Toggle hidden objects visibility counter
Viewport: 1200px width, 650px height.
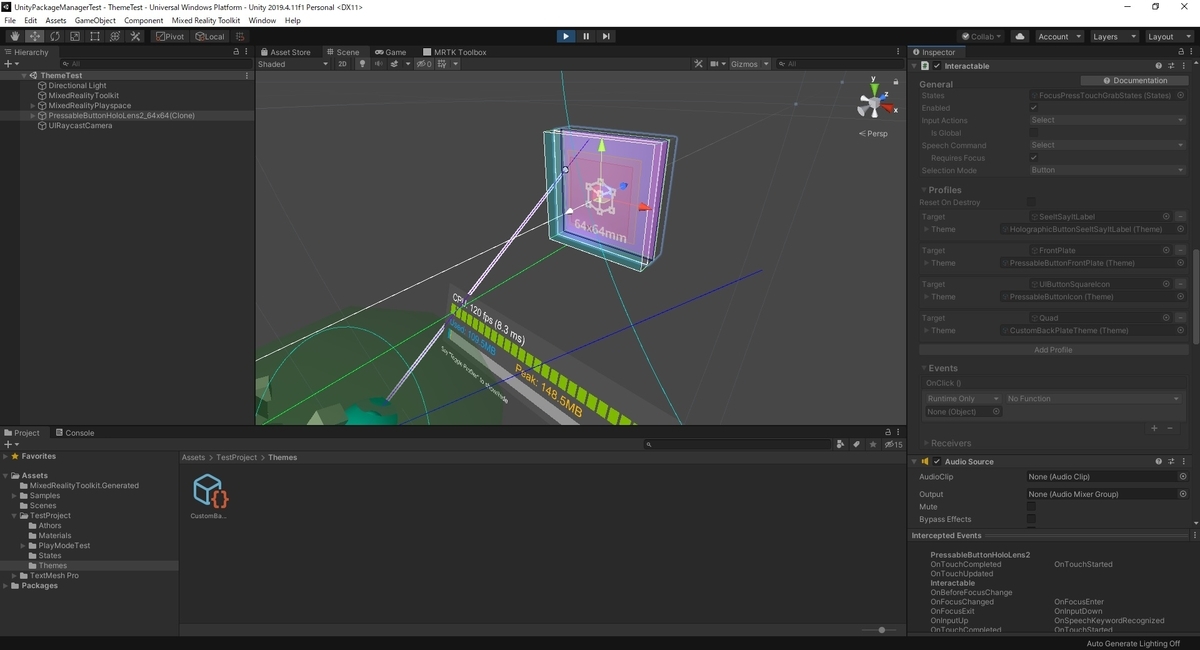424,64
